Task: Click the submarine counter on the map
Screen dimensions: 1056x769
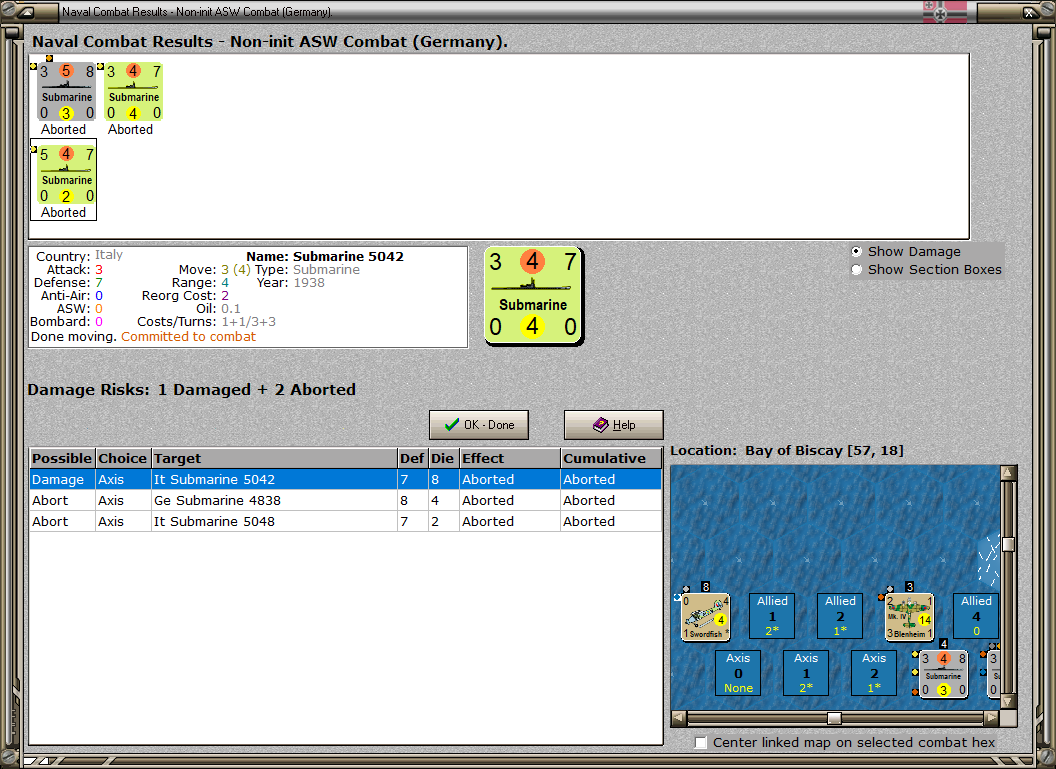Action: pyautogui.click(x=943, y=673)
